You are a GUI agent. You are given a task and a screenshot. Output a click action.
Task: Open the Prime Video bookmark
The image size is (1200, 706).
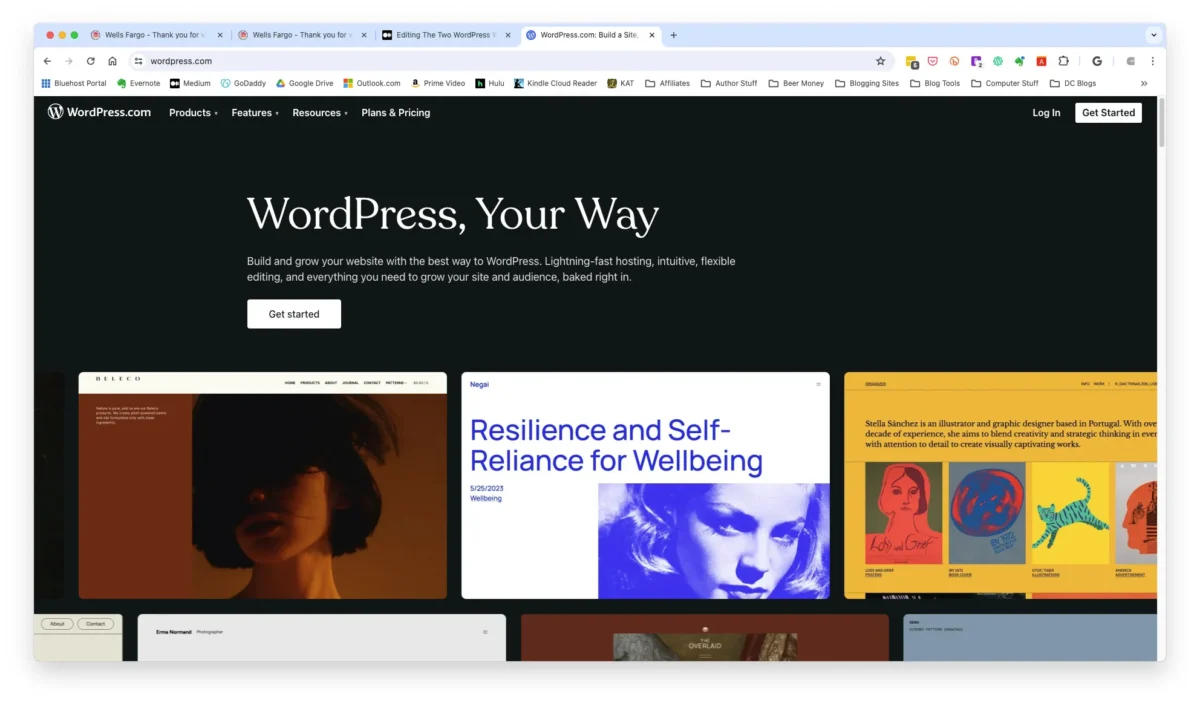438,83
